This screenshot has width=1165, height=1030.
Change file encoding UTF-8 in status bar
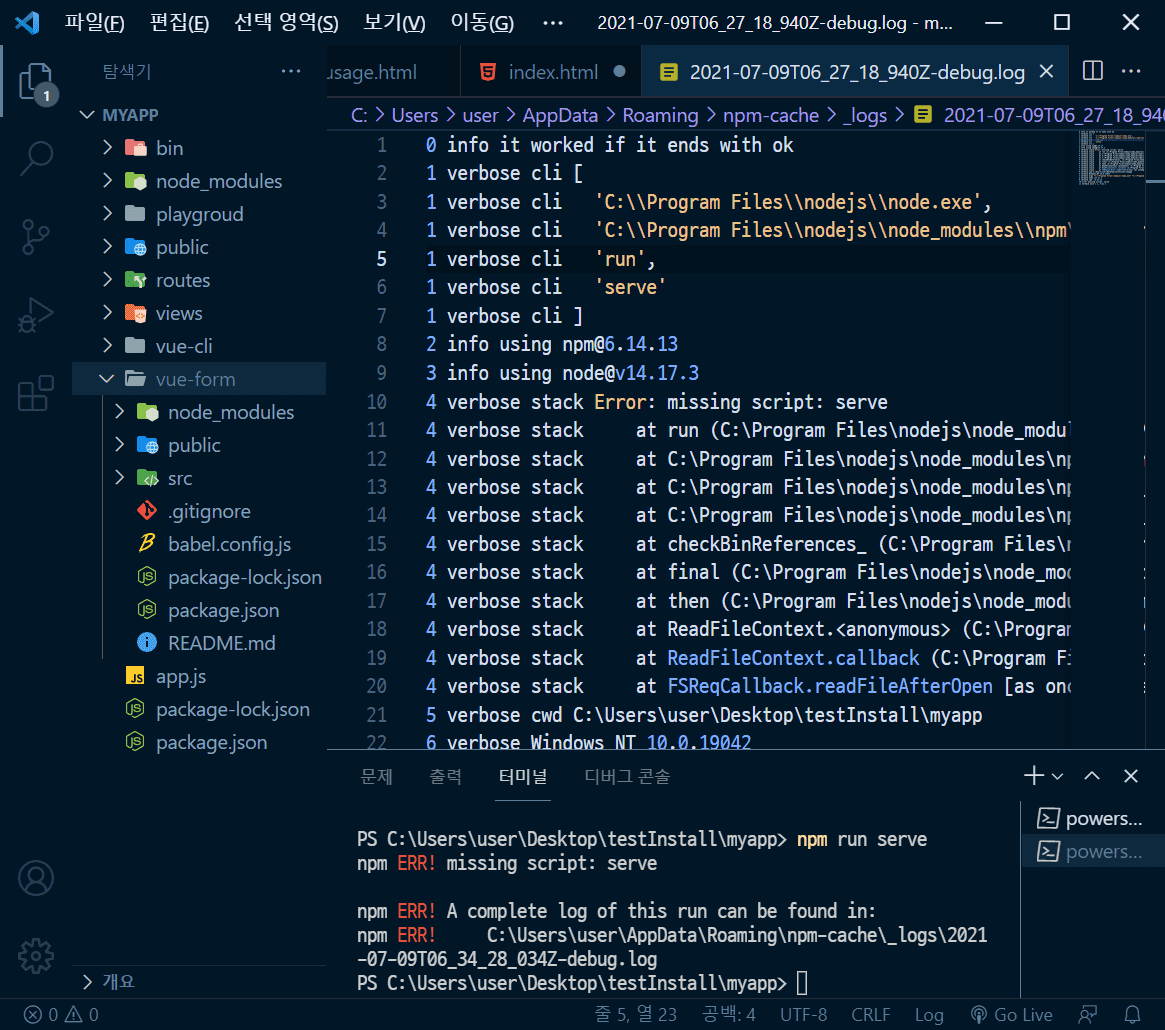coord(803,1014)
